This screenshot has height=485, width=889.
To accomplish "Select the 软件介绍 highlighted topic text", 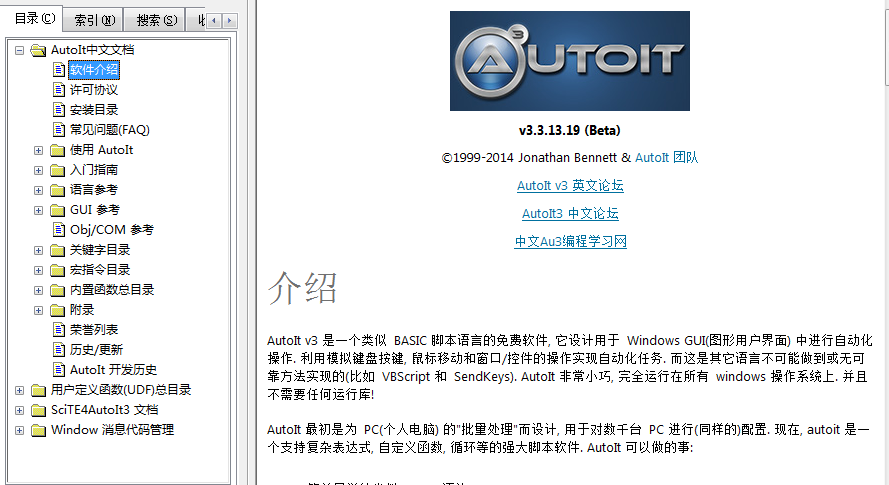I will (x=94, y=70).
